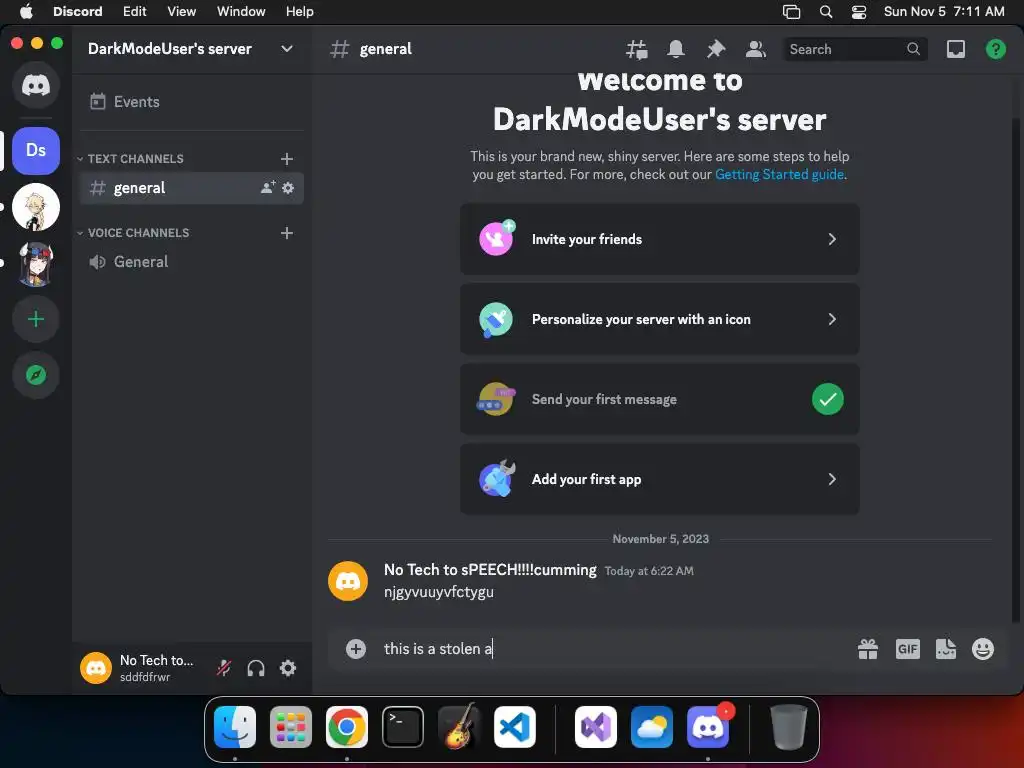
Task: Click the Invite your friends chevron
Action: pos(832,239)
